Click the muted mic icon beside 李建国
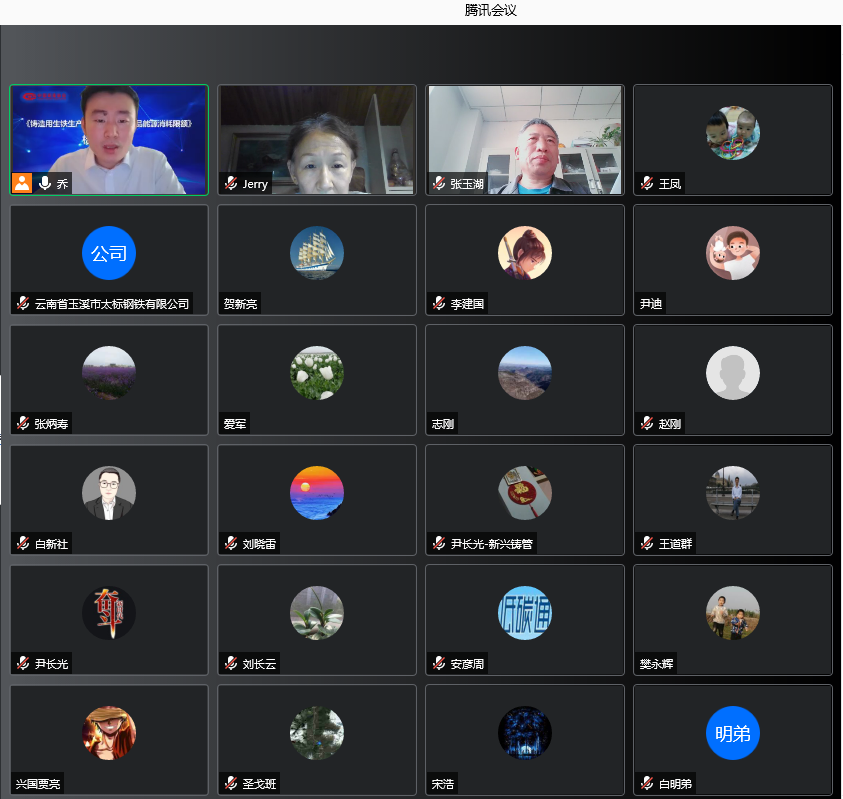Viewport: 843px width, 799px height. click(x=439, y=304)
